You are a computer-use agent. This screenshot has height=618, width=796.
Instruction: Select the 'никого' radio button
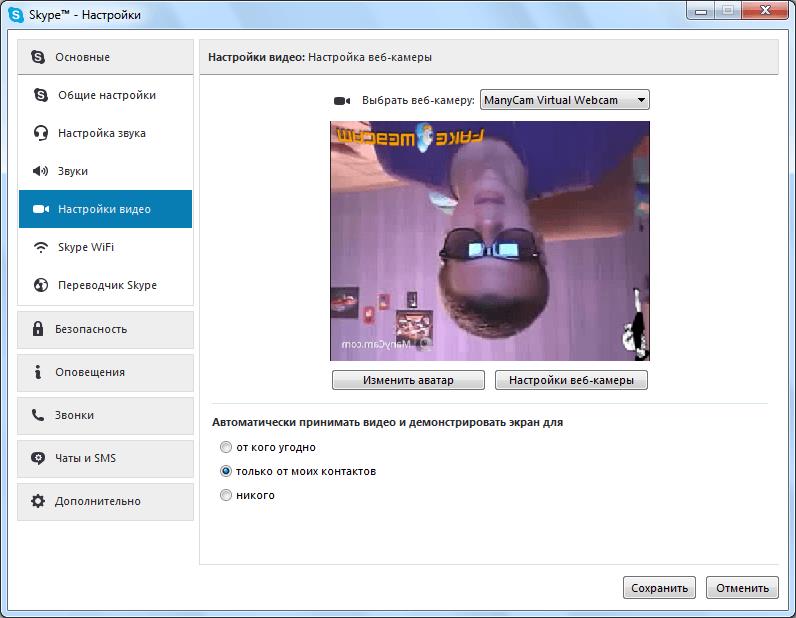tap(226, 495)
